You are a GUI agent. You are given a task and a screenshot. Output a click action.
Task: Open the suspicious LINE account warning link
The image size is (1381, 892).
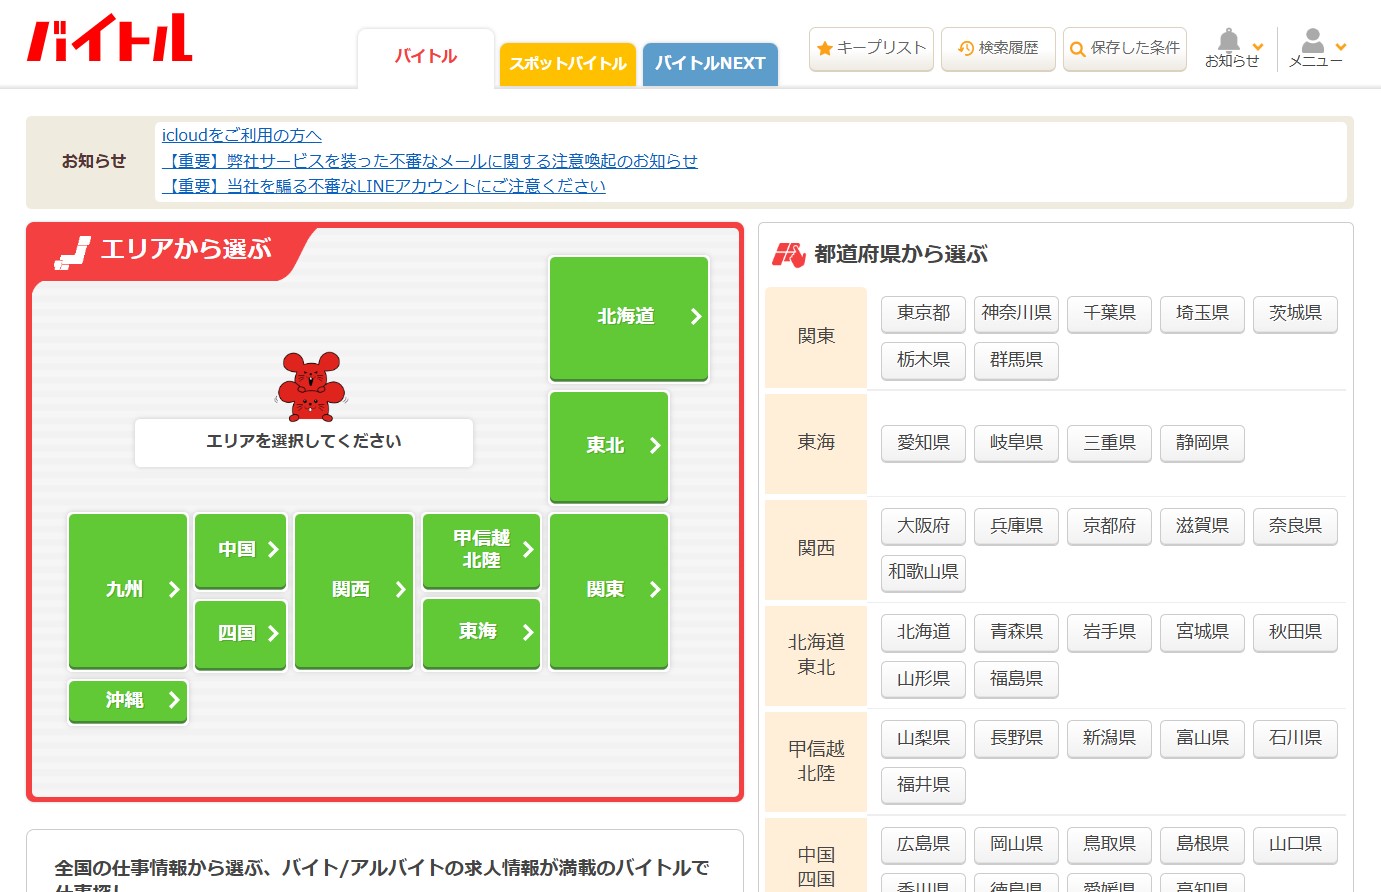point(384,186)
